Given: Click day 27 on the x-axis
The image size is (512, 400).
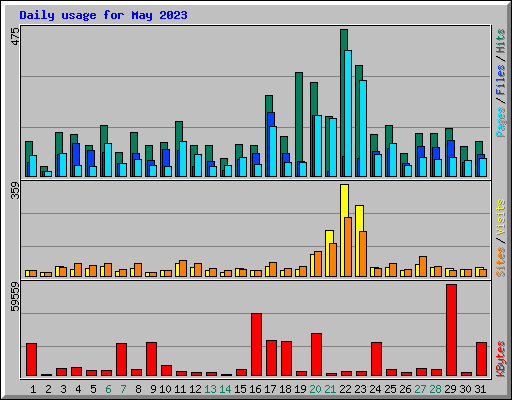Looking at the screenshot, I should pyautogui.click(x=420, y=389).
